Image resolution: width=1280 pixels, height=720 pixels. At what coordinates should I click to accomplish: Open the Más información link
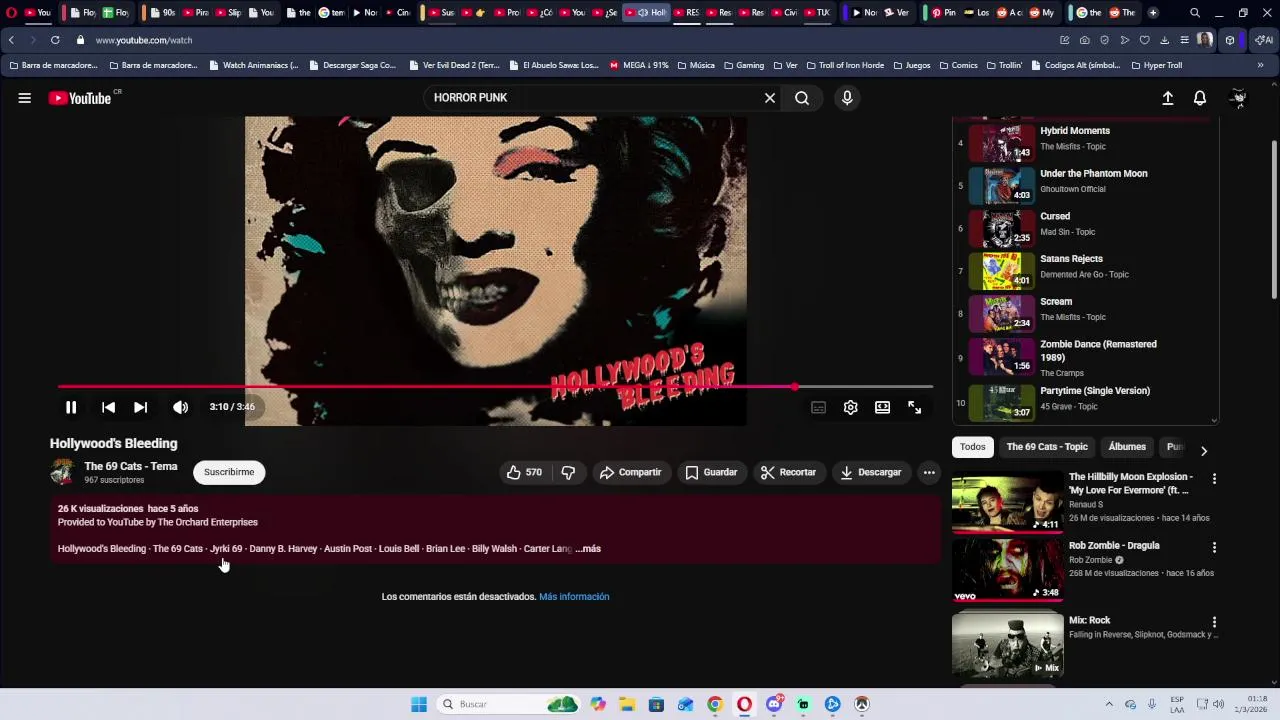pyautogui.click(x=574, y=597)
